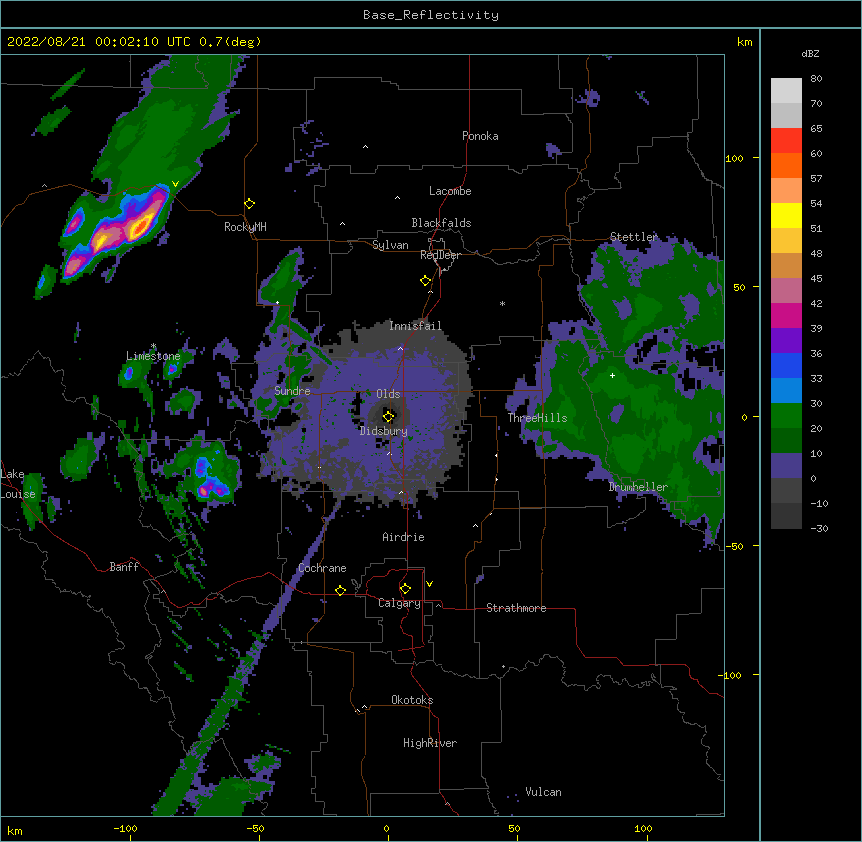Click the yellow diamond marker below Cochrane label

340,590
